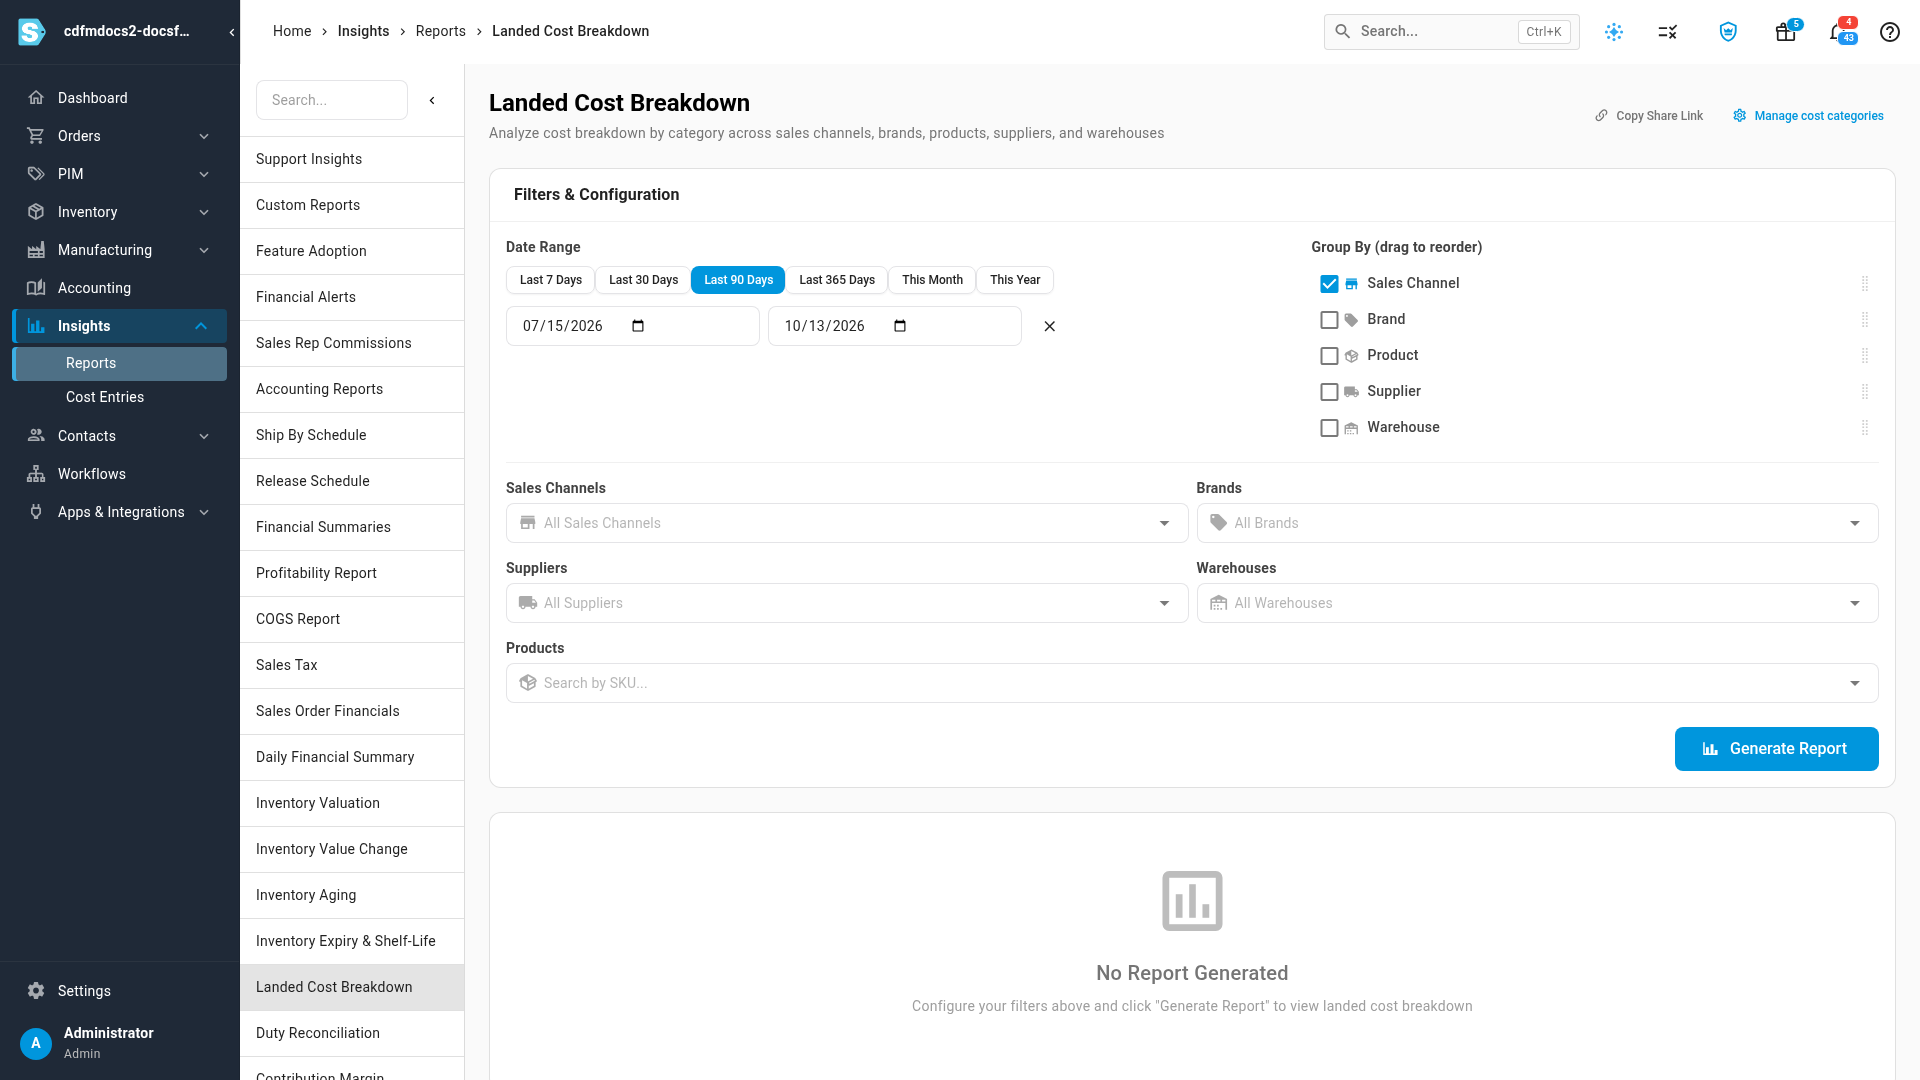Screen dimensions: 1920x1080
Task: Open start date calendar picker icon
Action: [x=638, y=326]
